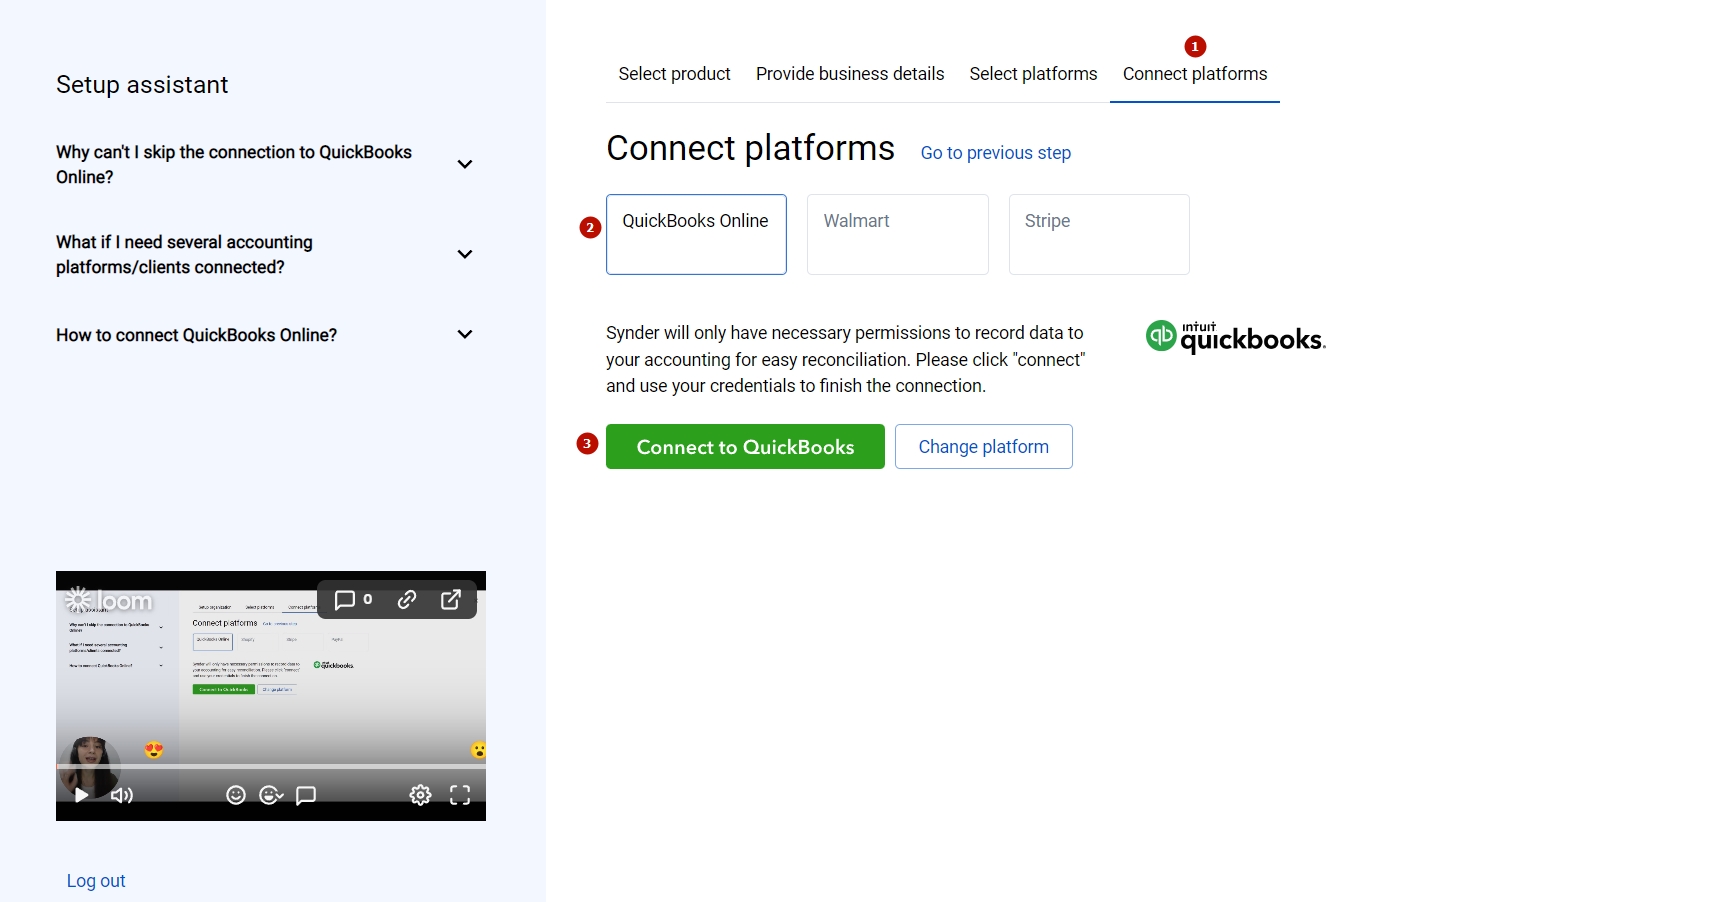Click the Intuit QuickBooks logo

(1236, 338)
